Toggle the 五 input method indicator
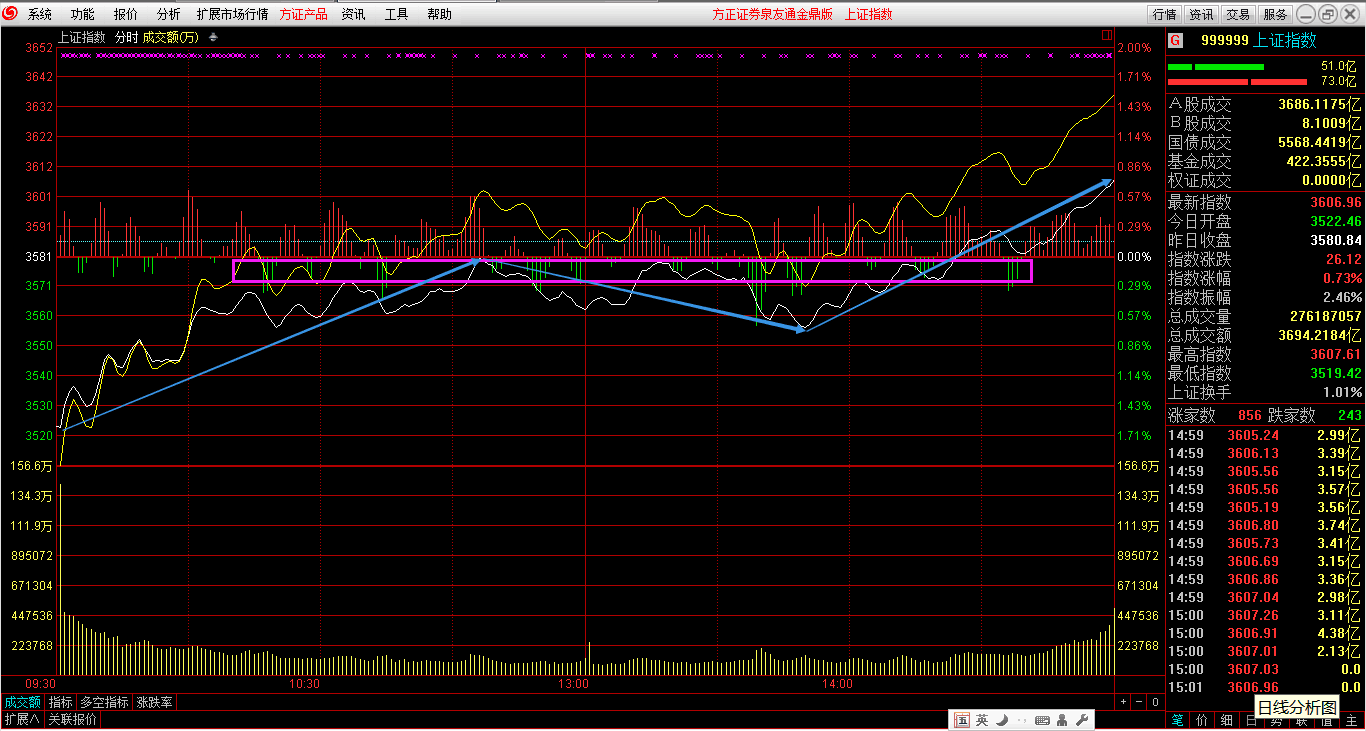 pos(962,720)
